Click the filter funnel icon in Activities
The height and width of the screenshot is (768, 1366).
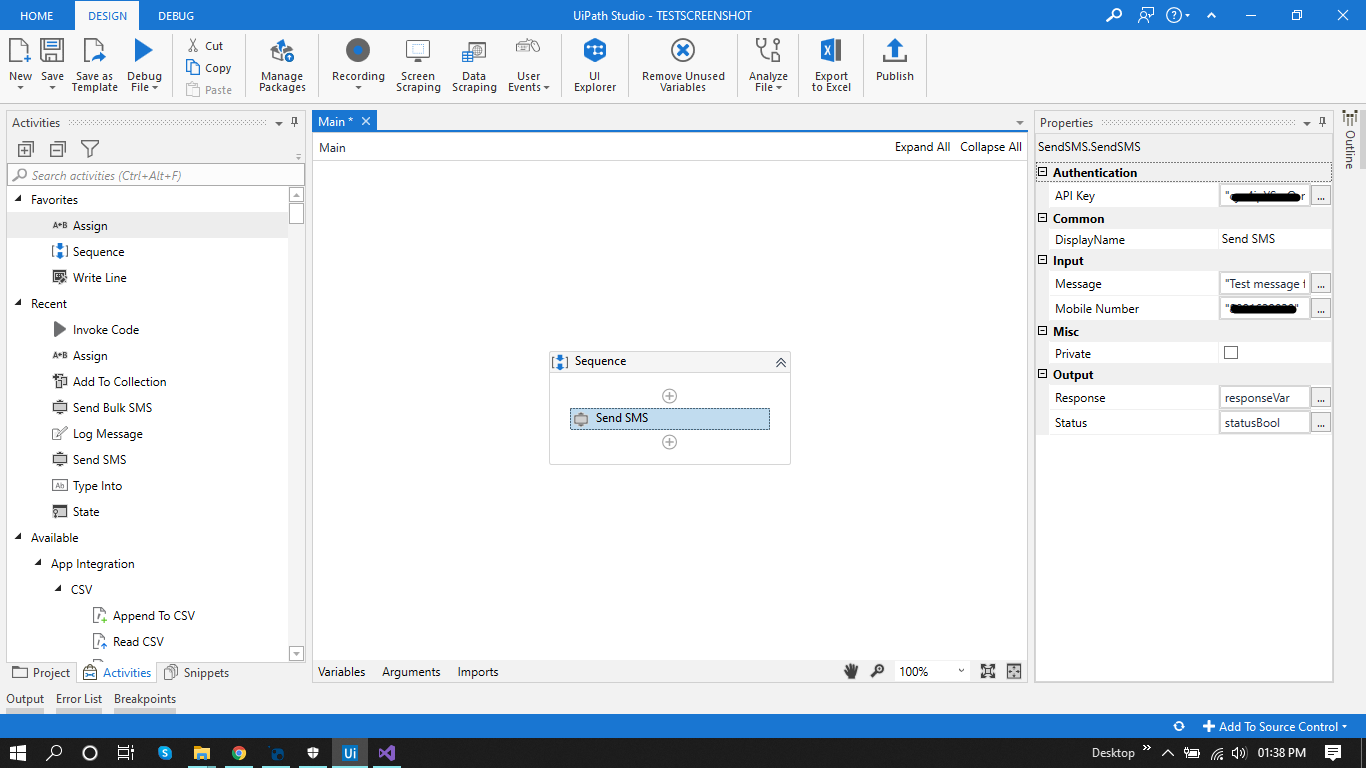[89, 149]
